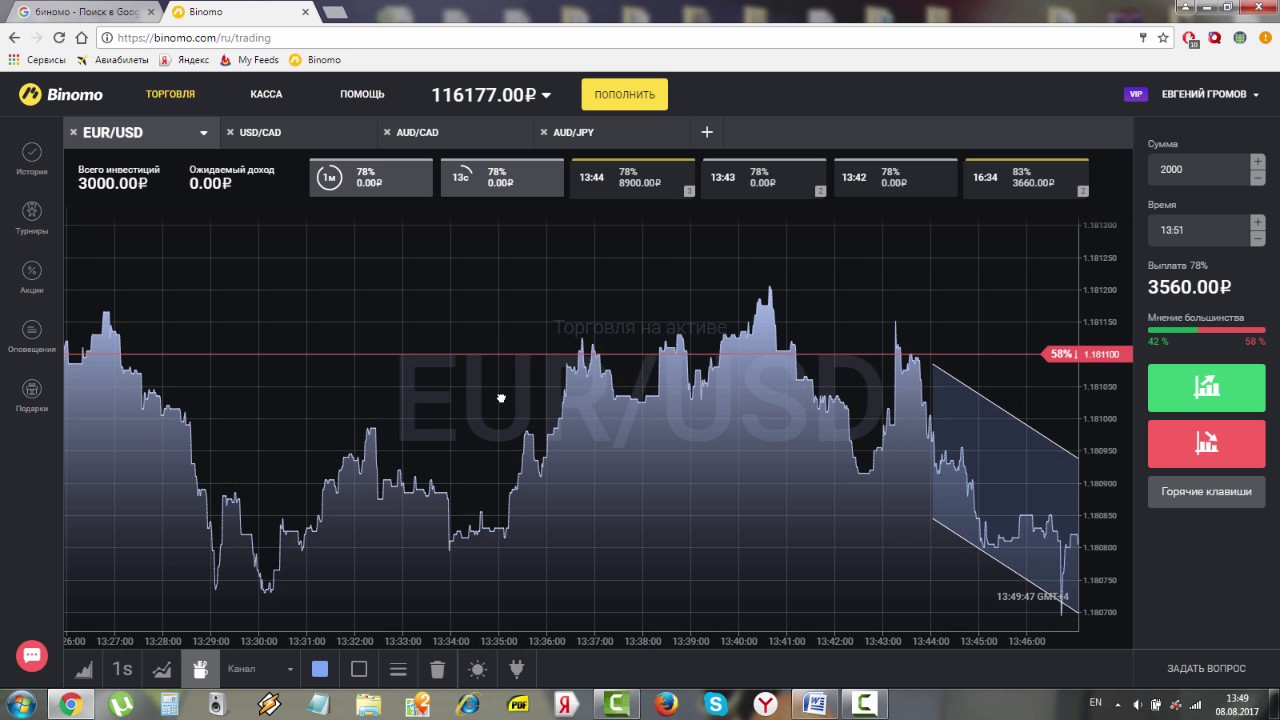Click the red down trade button
1280x720 pixels.
point(1206,443)
